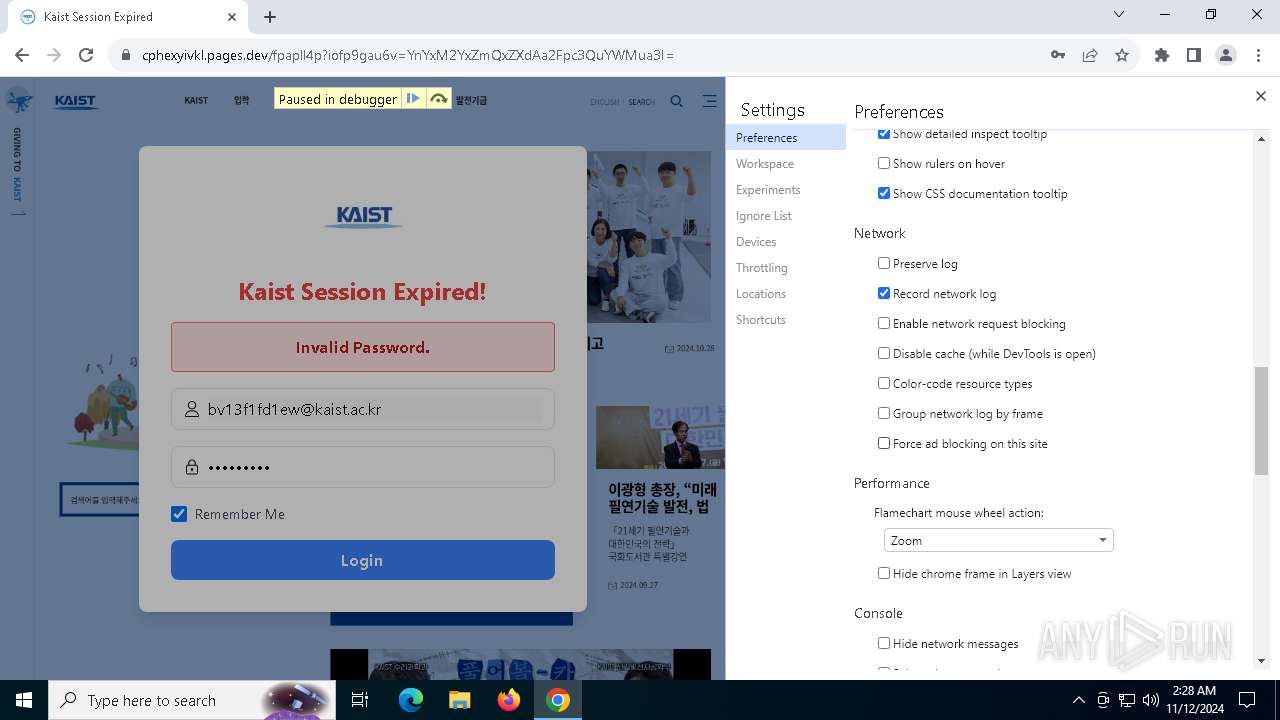Enable Preserve log
The width and height of the screenshot is (1280, 720).
pos(884,263)
